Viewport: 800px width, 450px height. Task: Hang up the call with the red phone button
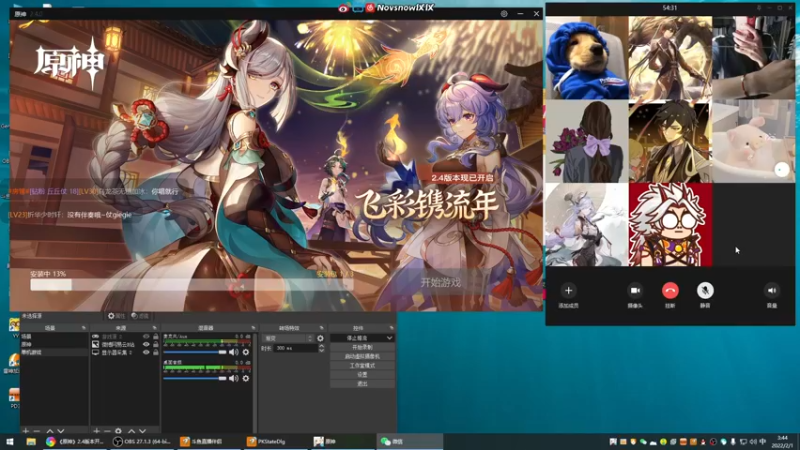pos(670,290)
